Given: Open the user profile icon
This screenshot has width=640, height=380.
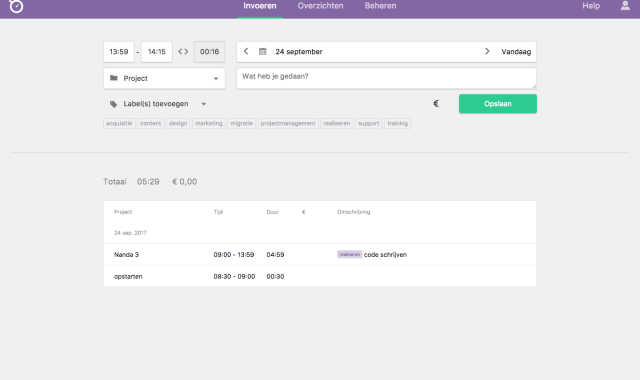Looking at the screenshot, I should coord(625,5).
